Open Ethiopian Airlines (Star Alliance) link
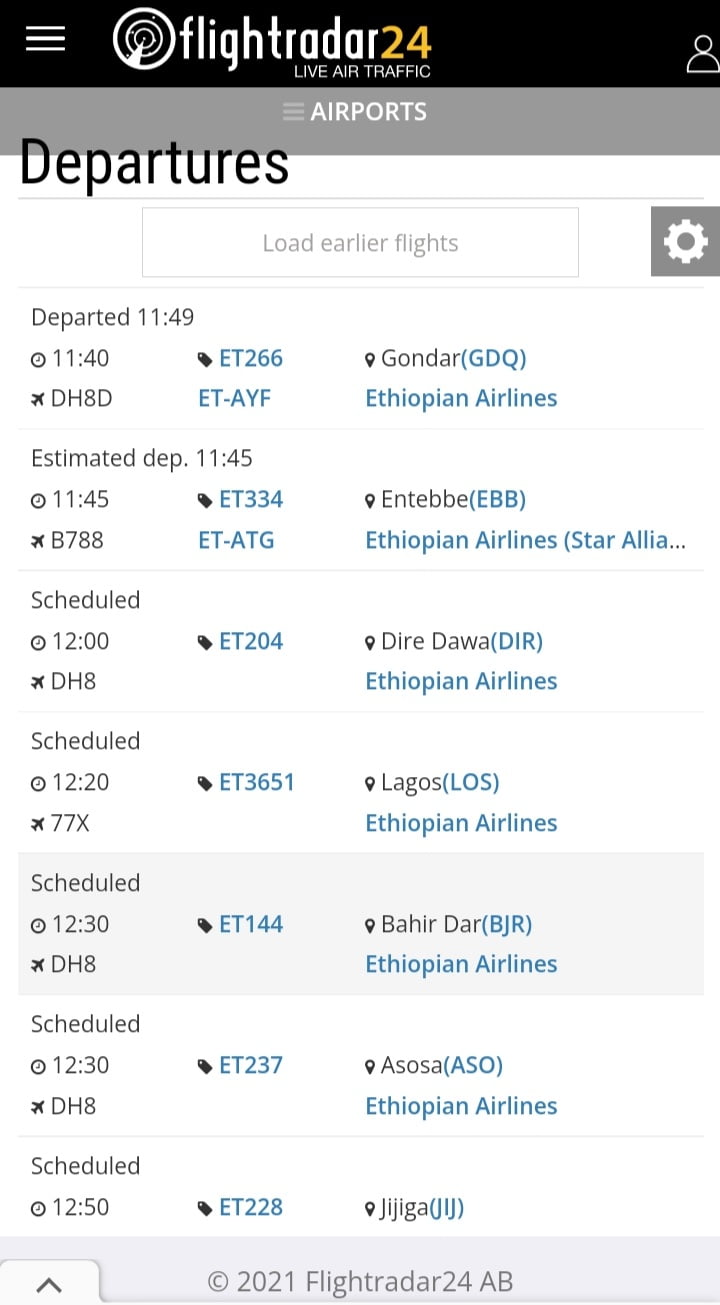Screen dimensions: 720x1305 coord(525,540)
